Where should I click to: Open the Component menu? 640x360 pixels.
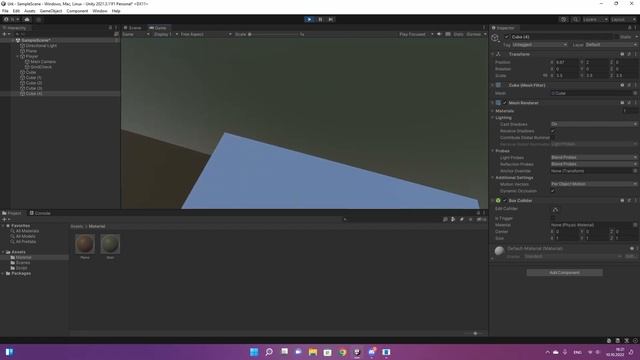[x=77, y=11]
